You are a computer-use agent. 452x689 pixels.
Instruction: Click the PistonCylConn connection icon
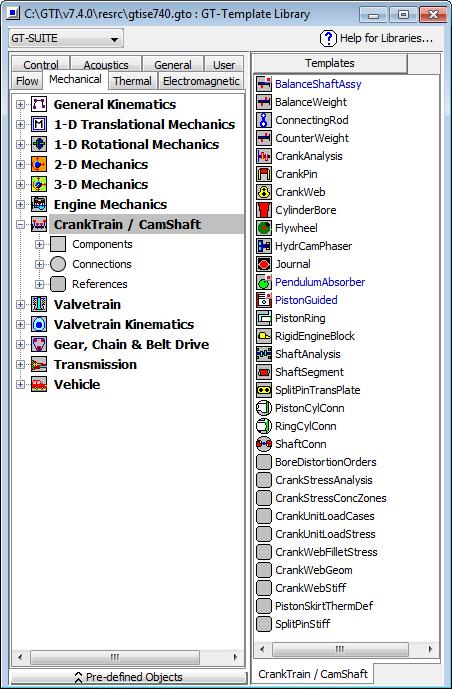click(264, 408)
